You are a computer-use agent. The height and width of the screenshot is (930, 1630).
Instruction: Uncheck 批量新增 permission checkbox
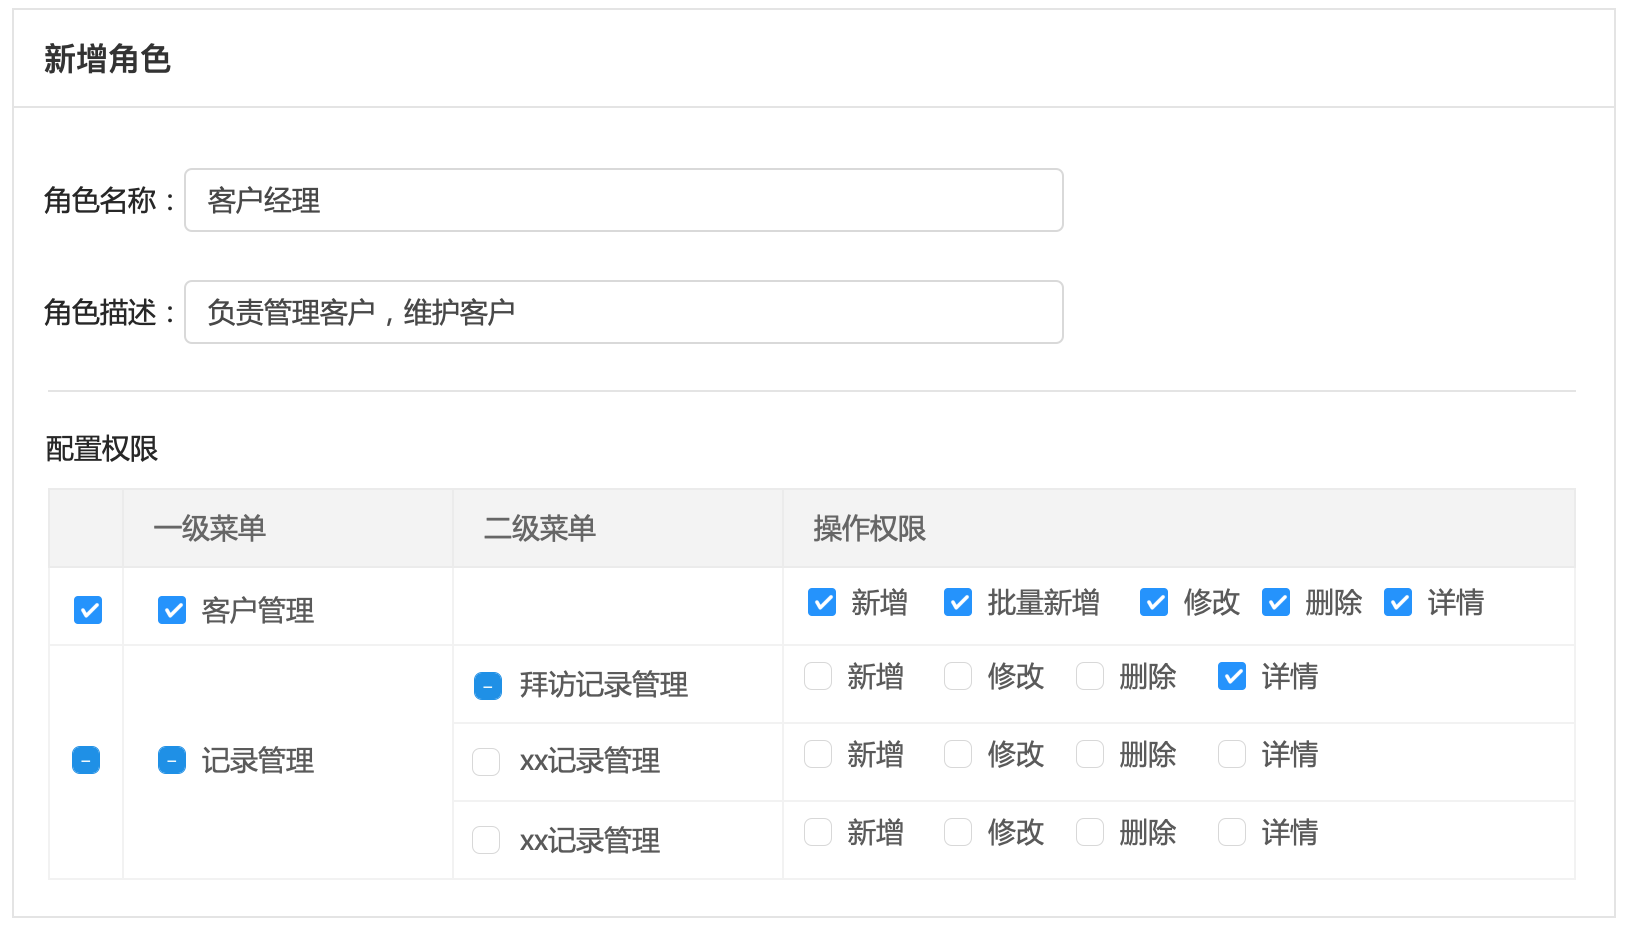click(958, 602)
